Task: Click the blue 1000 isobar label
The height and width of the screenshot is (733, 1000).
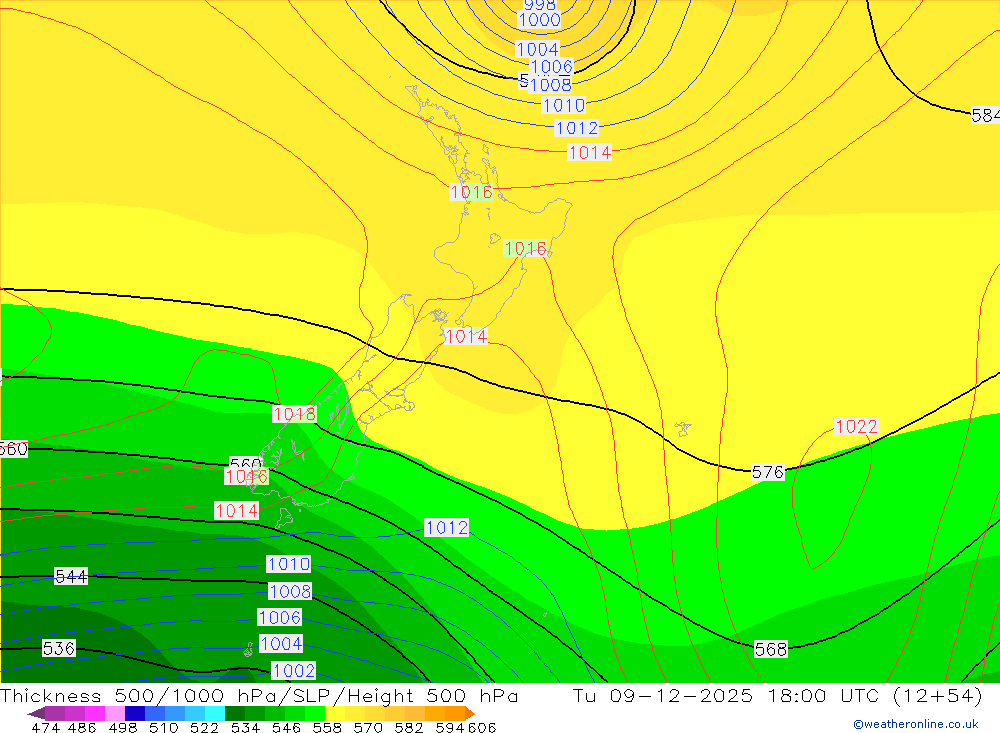Action: (540, 20)
